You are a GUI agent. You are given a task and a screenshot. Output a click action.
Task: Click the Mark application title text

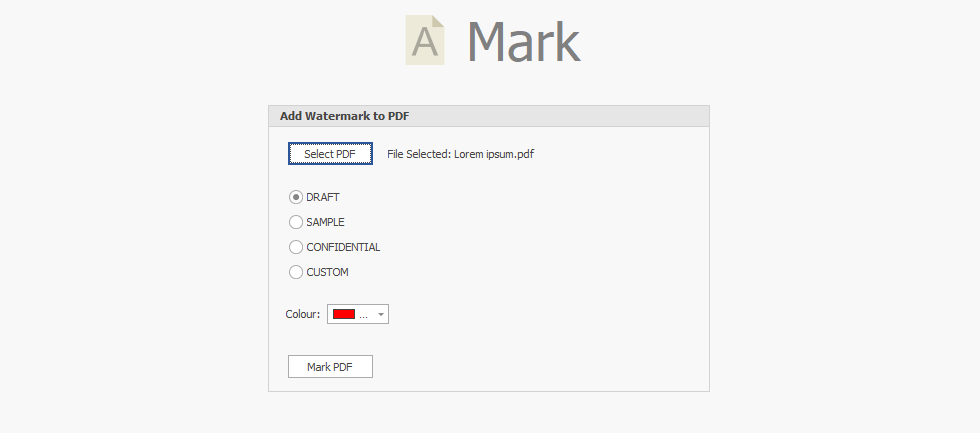coord(523,42)
